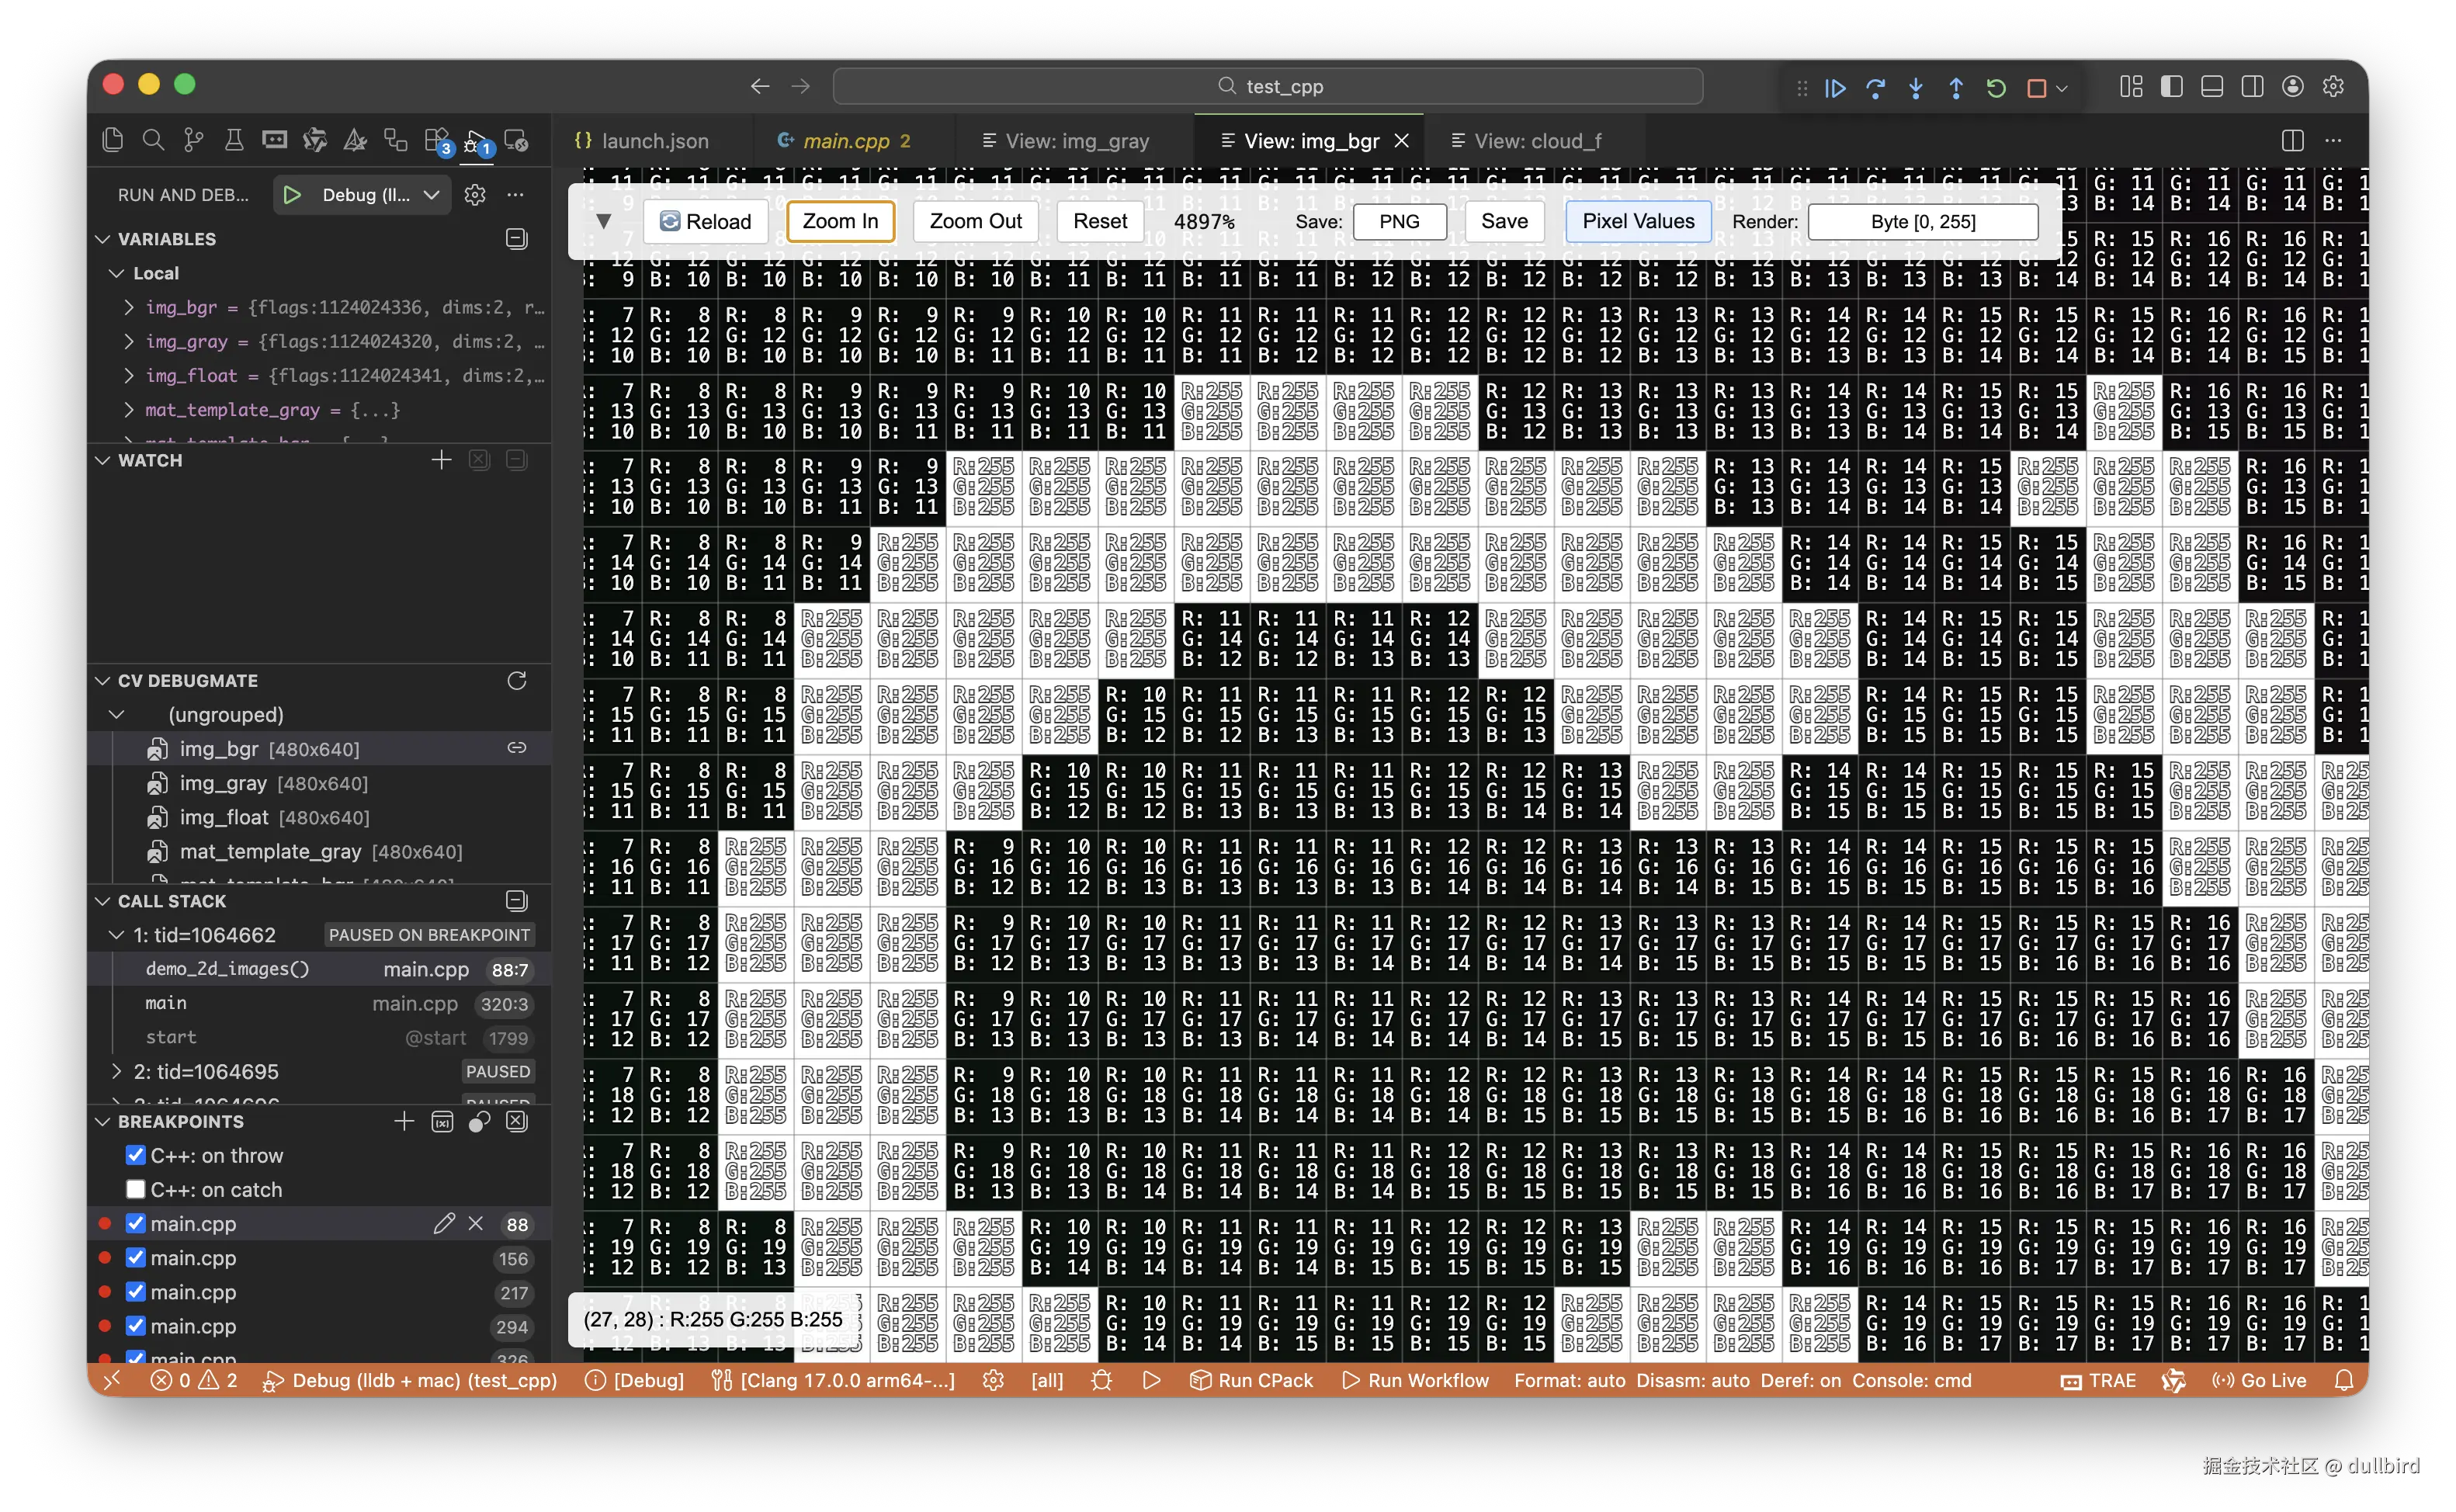Enable the C++: on catch breakpoint
The image size is (2456, 1512).
(136, 1189)
